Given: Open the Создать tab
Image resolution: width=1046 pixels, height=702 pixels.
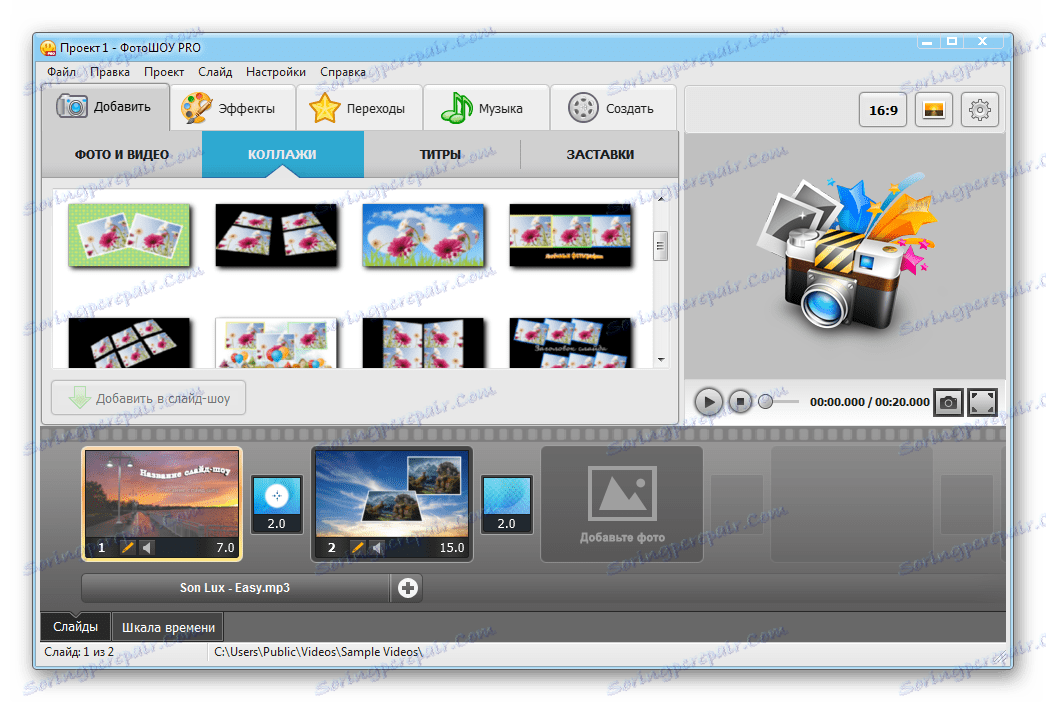Looking at the screenshot, I should pos(612,108).
